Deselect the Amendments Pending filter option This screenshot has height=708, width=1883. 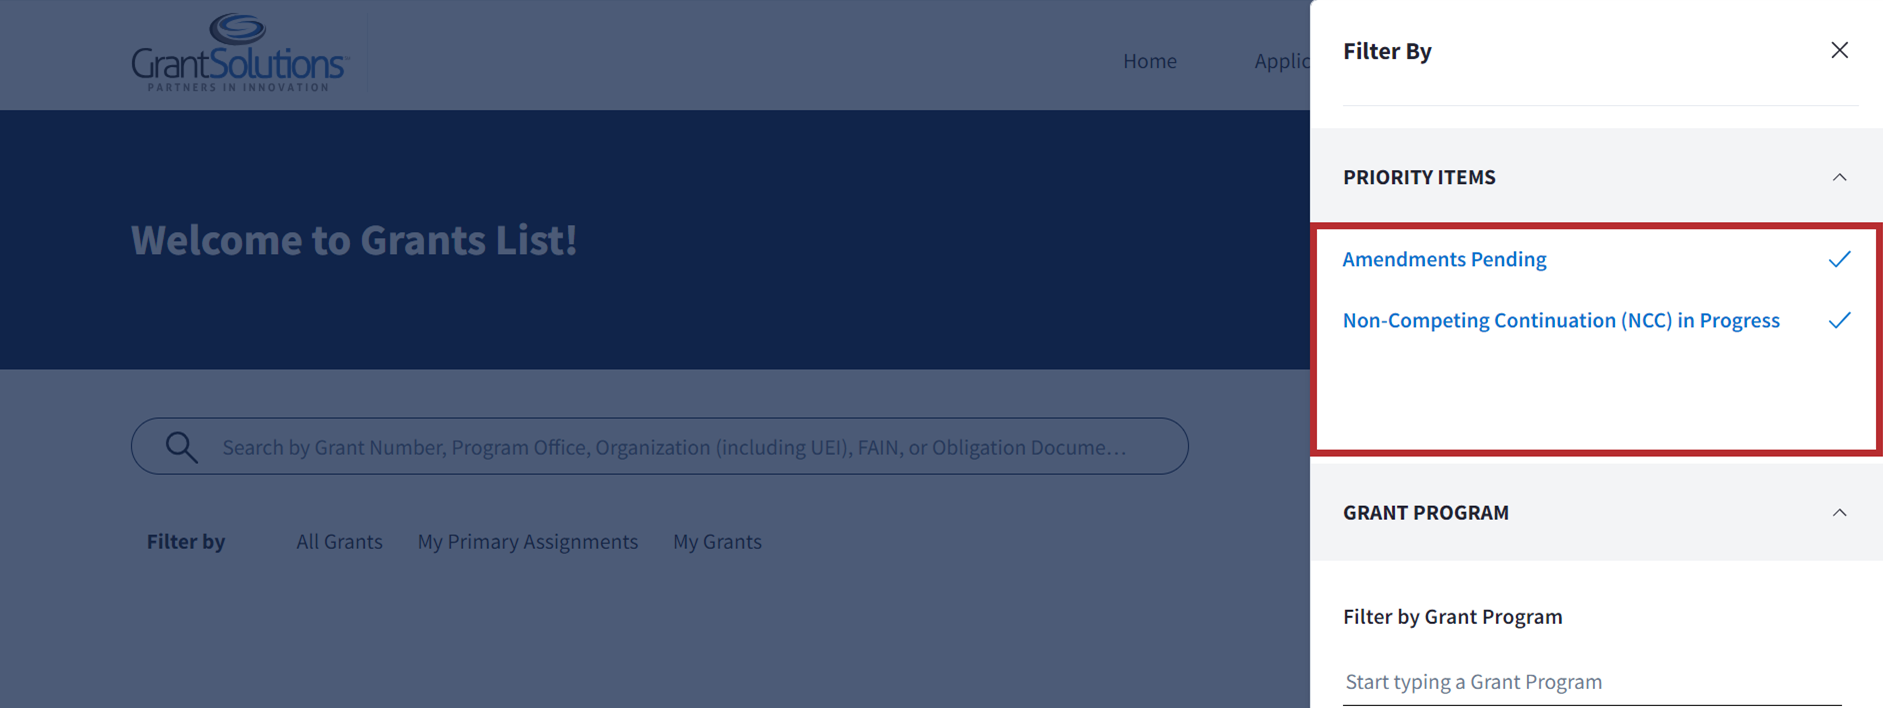click(1444, 260)
